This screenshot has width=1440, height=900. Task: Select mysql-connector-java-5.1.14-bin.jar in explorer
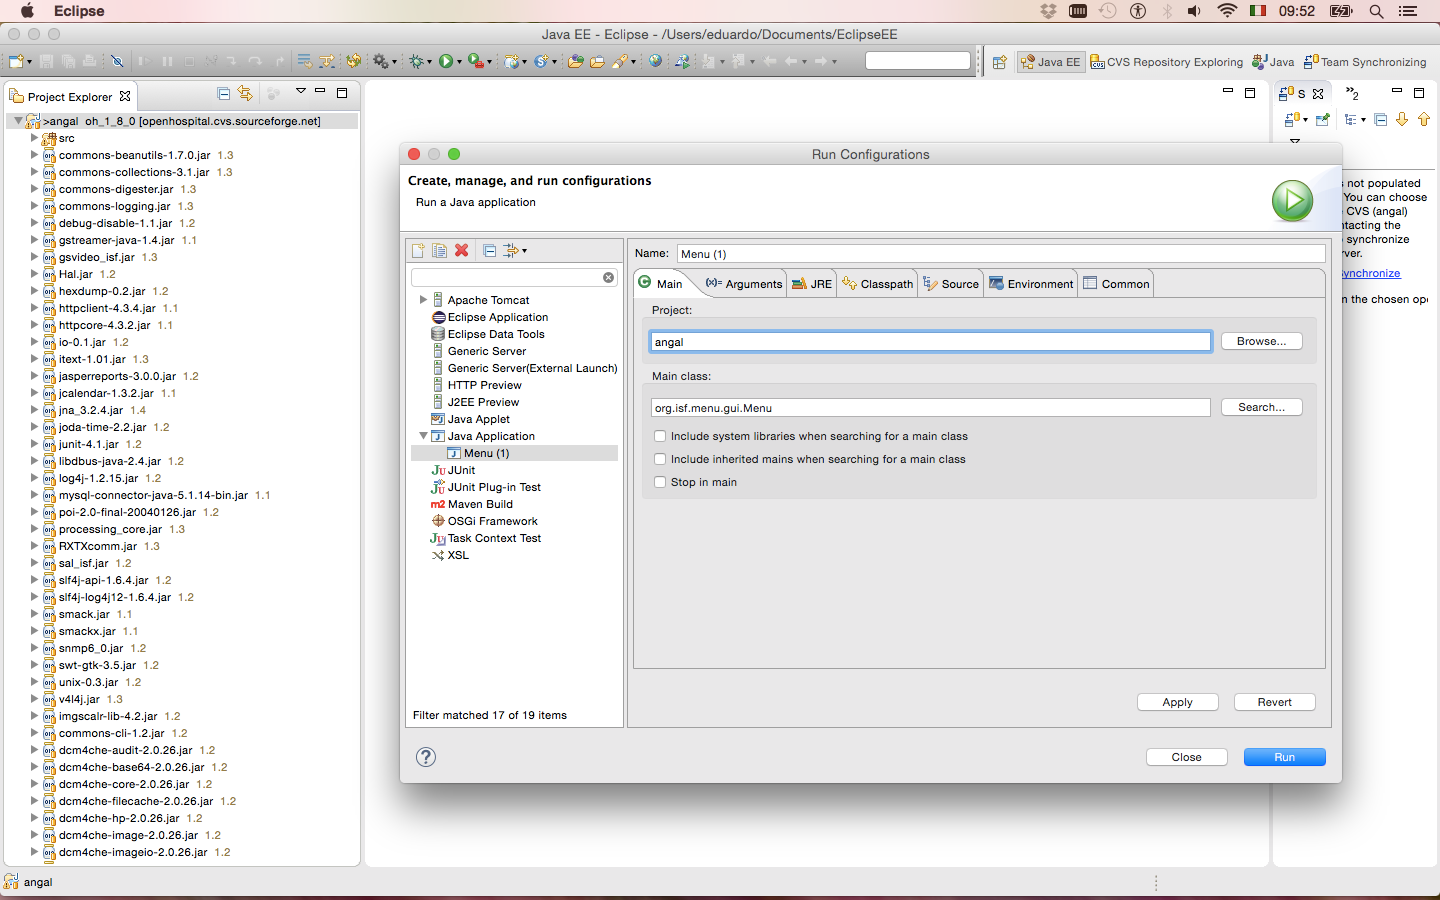(x=153, y=495)
